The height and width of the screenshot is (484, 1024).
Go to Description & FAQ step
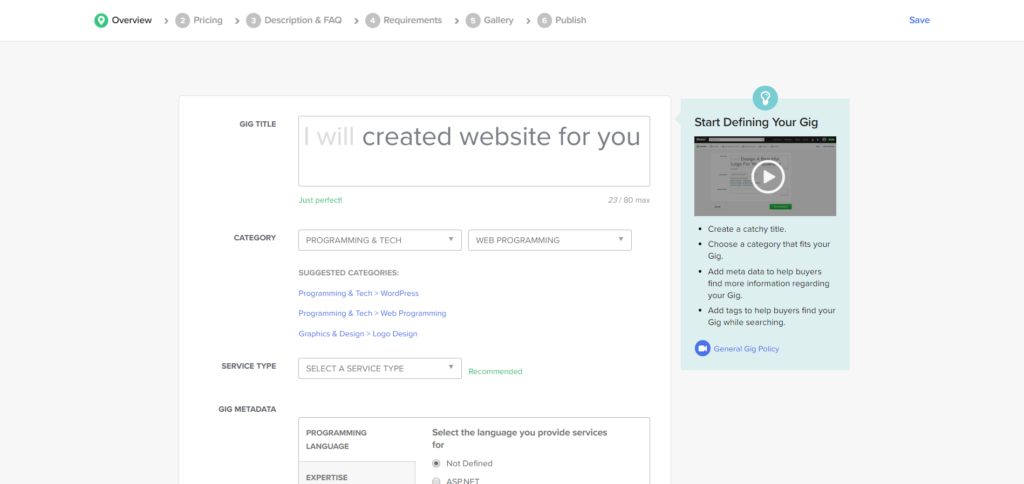[303, 20]
